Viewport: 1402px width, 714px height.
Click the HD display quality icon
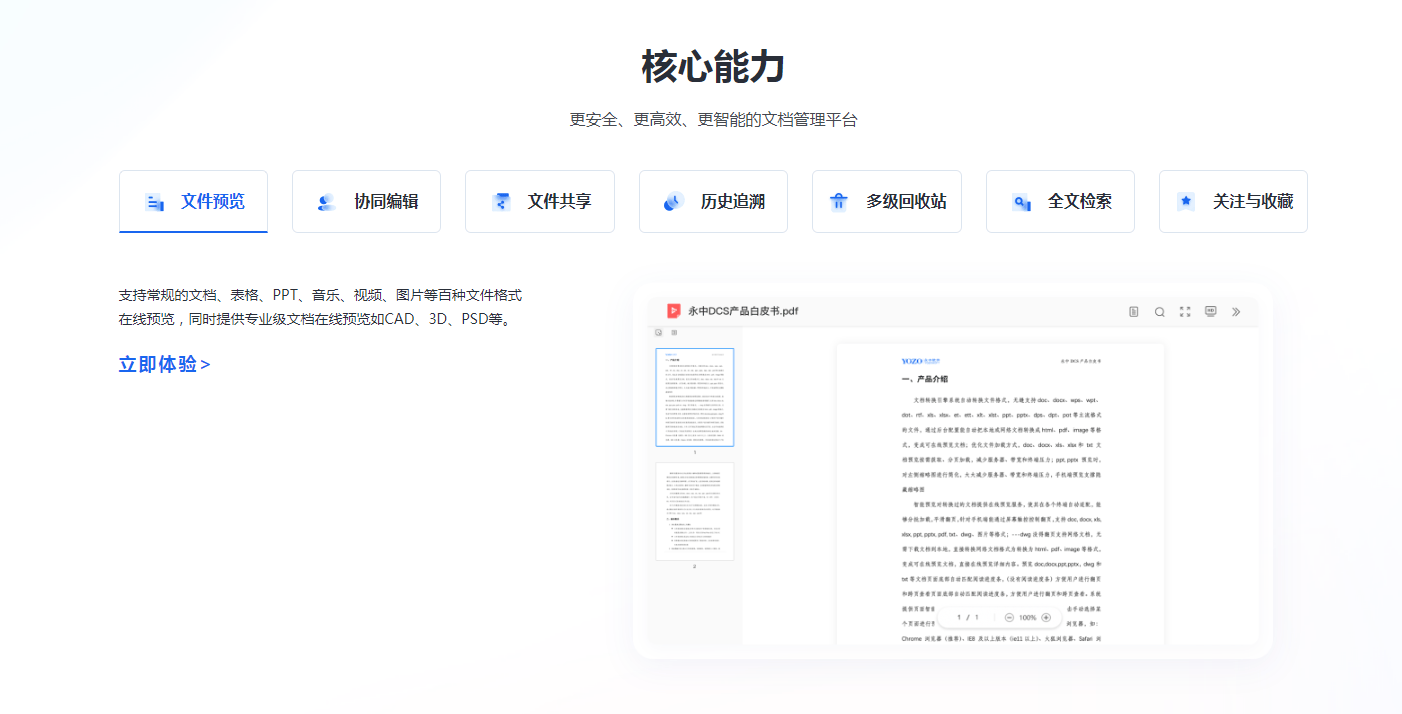(x=1210, y=311)
